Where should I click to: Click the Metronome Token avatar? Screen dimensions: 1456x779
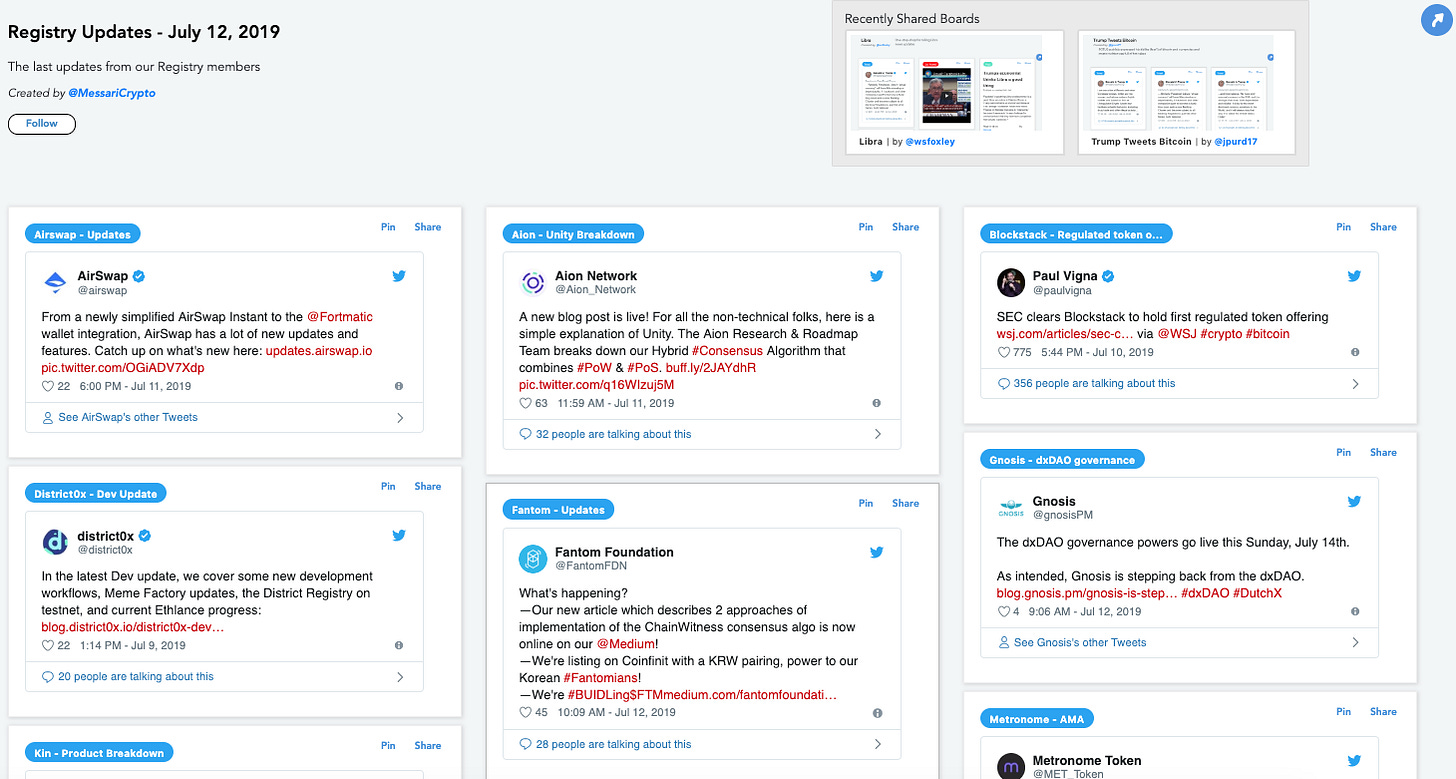1011,766
